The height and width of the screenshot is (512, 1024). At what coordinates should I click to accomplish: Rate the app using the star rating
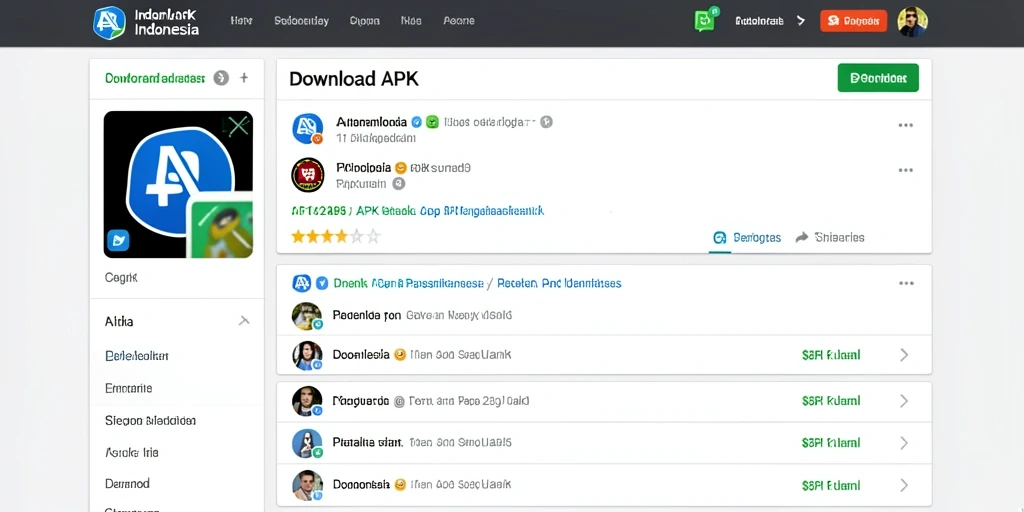point(336,236)
